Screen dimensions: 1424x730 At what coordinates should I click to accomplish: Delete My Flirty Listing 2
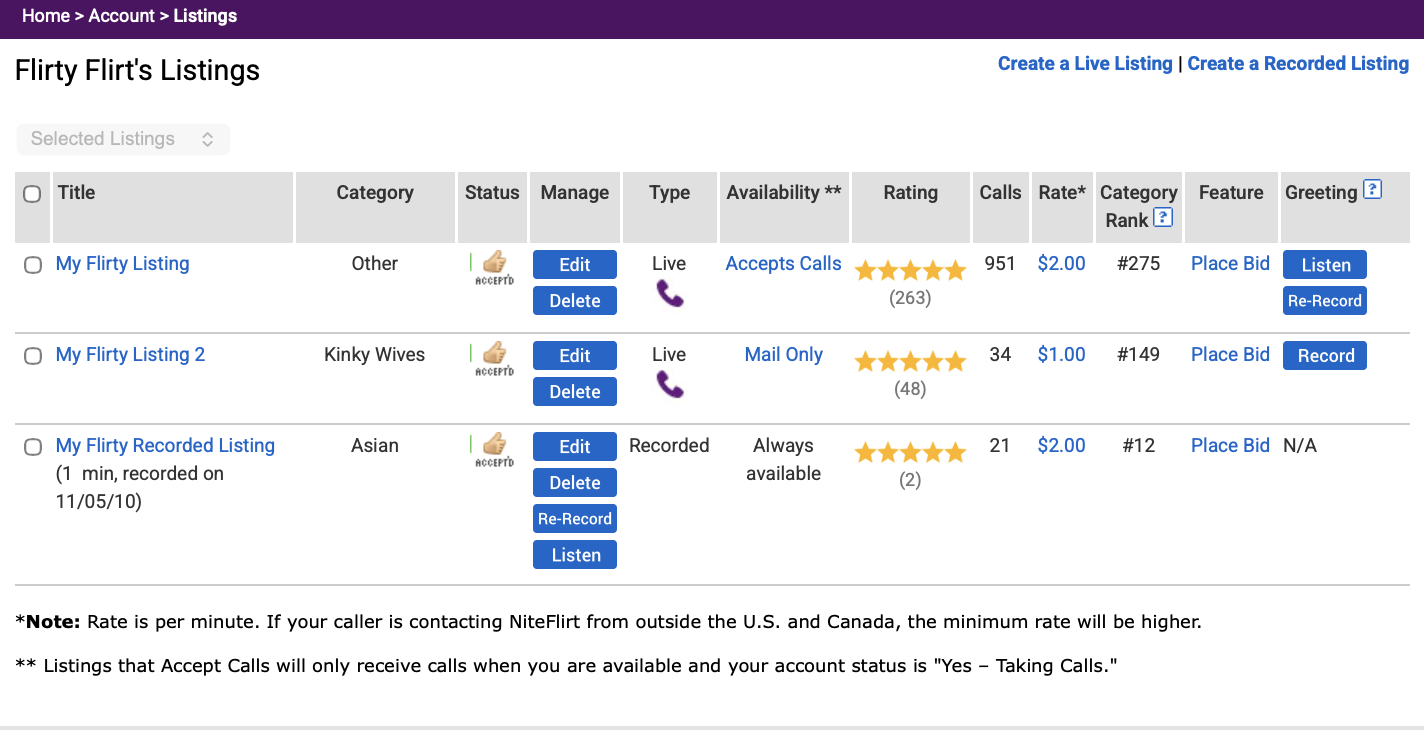(575, 392)
